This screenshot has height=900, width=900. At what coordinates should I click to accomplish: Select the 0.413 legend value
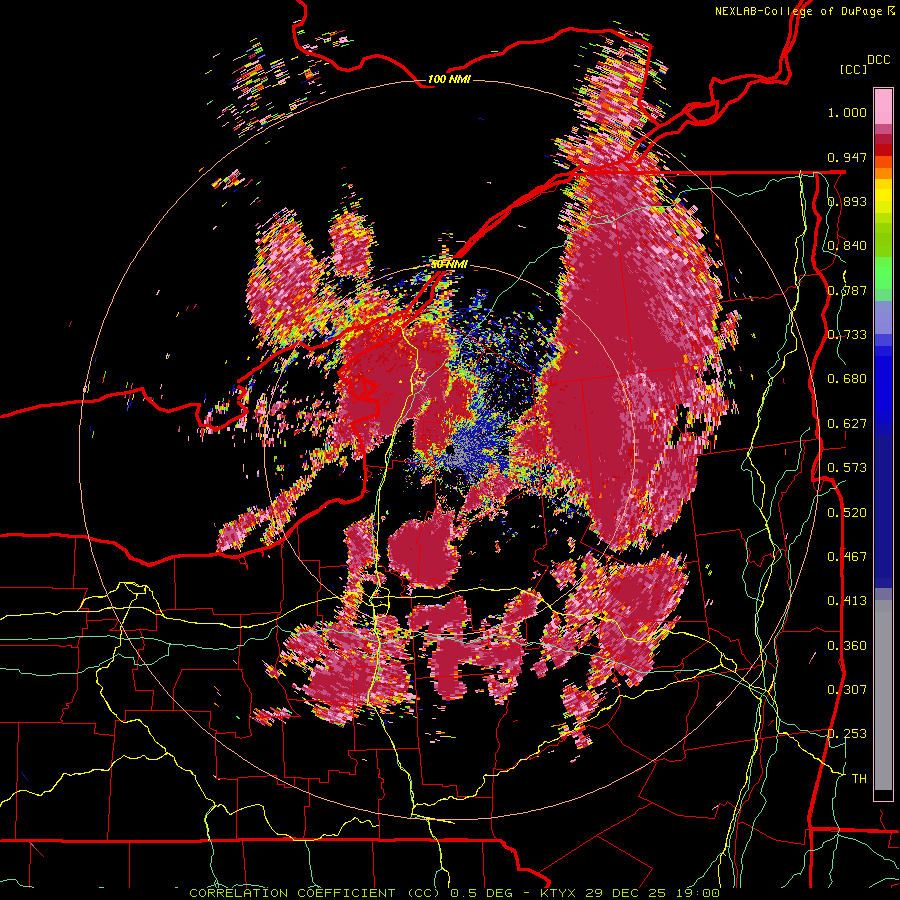click(x=847, y=601)
